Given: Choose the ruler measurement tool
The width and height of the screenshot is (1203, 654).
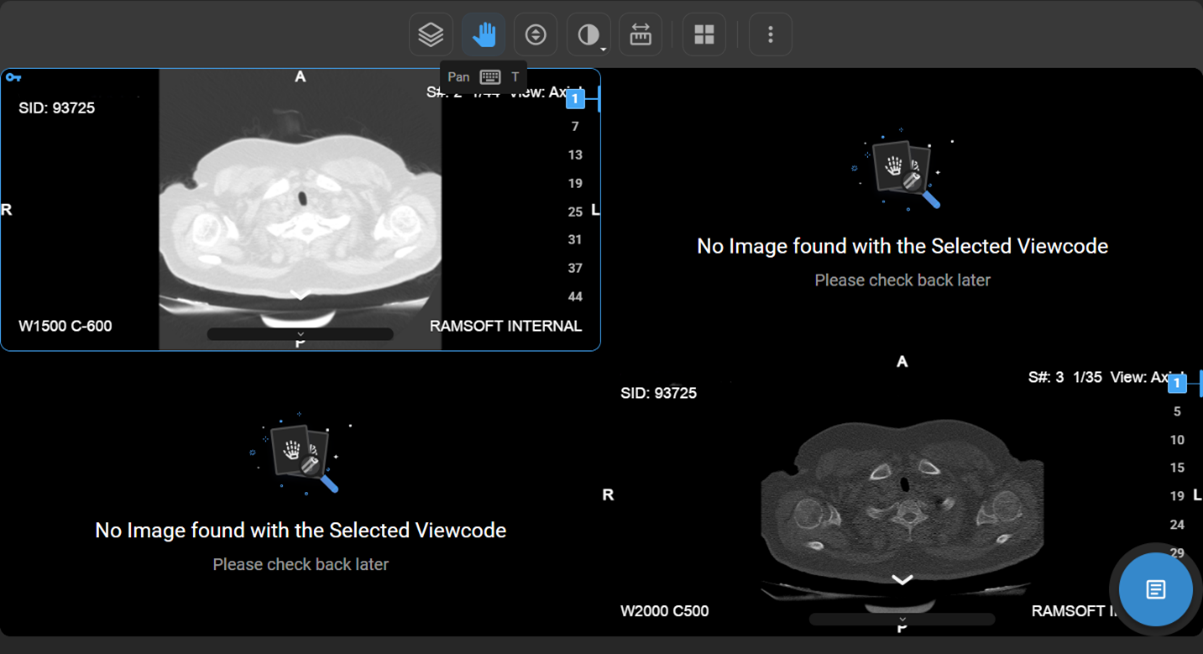Looking at the screenshot, I should pos(640,35).
